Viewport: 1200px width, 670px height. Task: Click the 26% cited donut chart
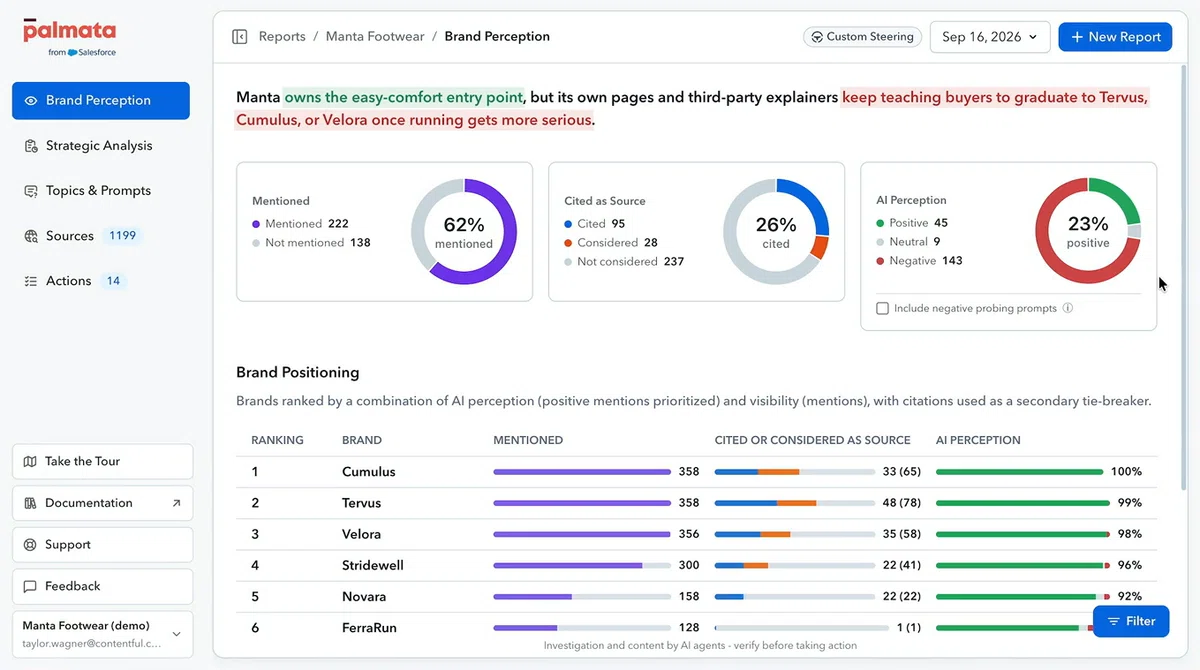(x=776, y=232)
